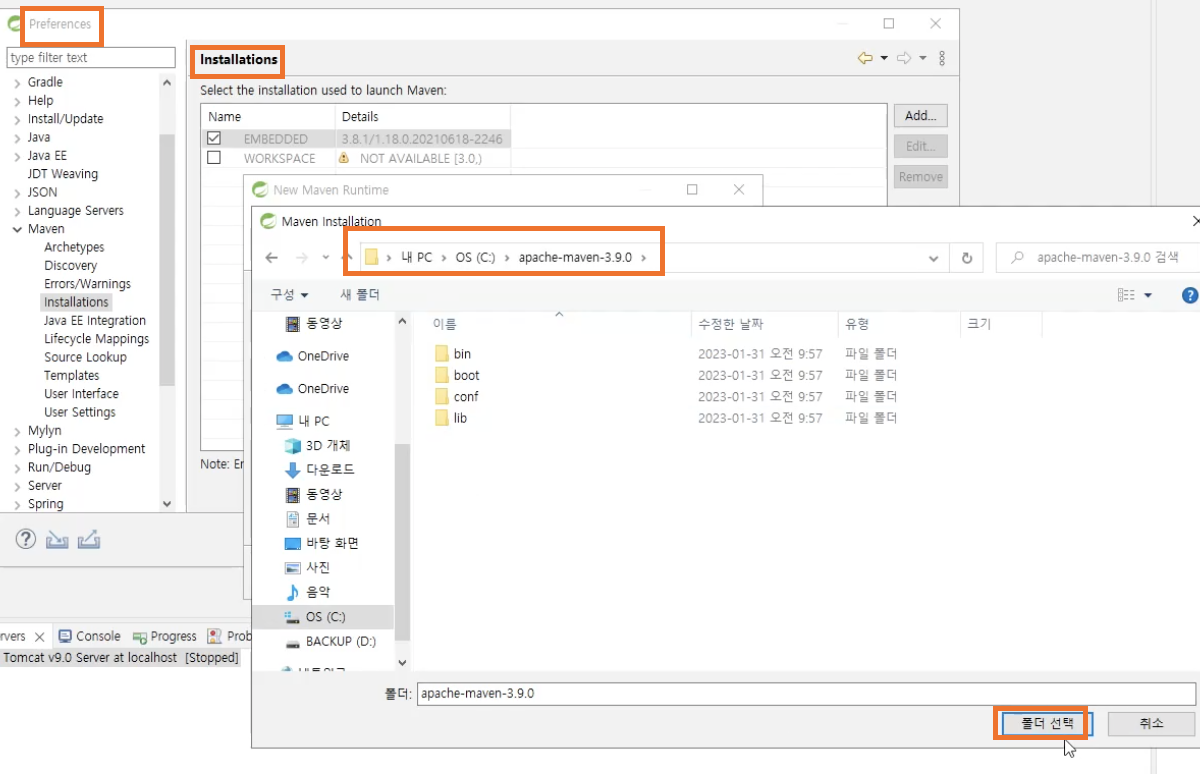Open the Progress tab
This screenshot has height=774, width=1200.
coord(166,636)
